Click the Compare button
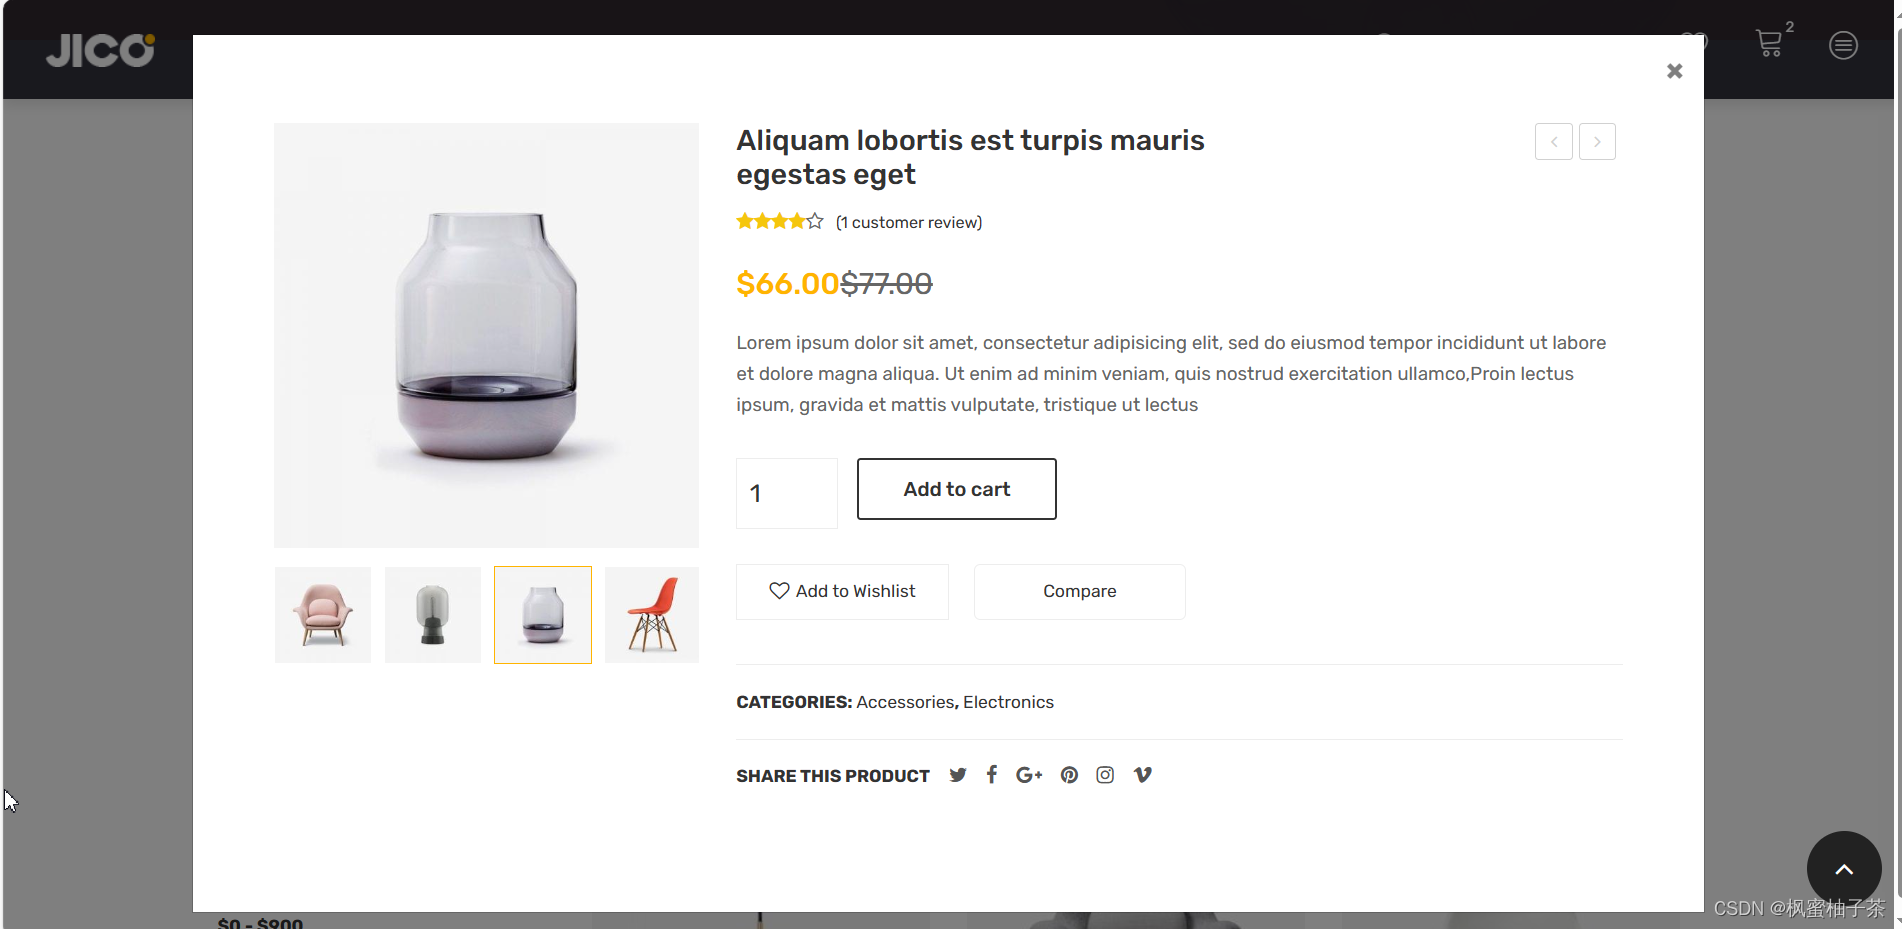The height and width of the screenshot is (929, 1902). click(x=1079, y=592)
